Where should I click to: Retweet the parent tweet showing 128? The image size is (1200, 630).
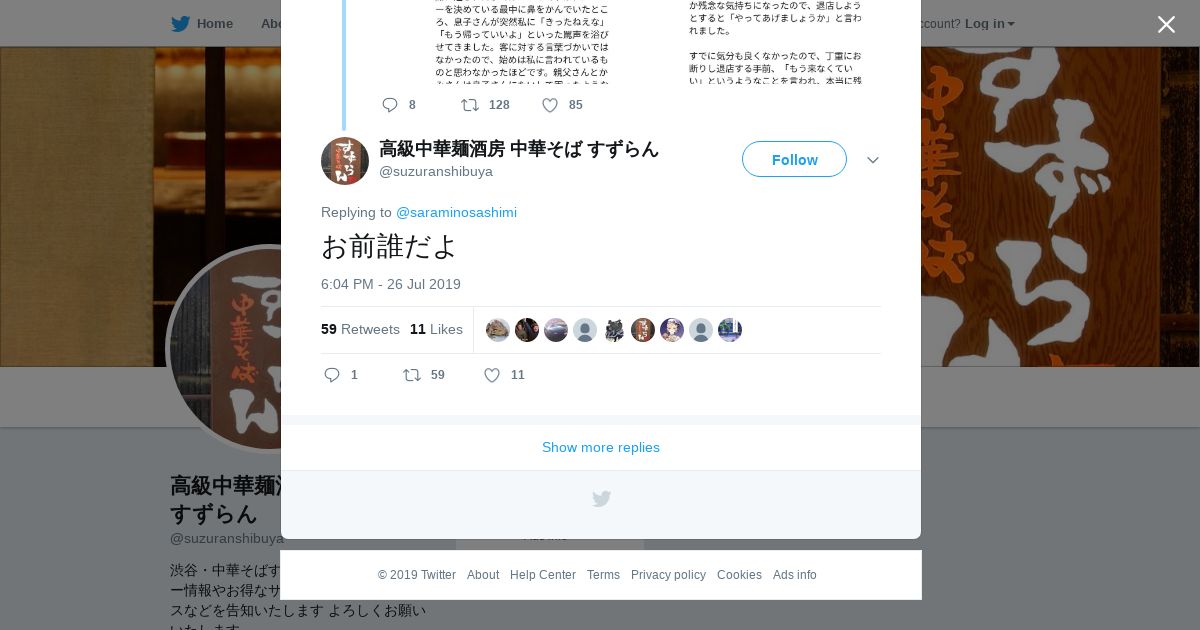click(x=469, y=105)
